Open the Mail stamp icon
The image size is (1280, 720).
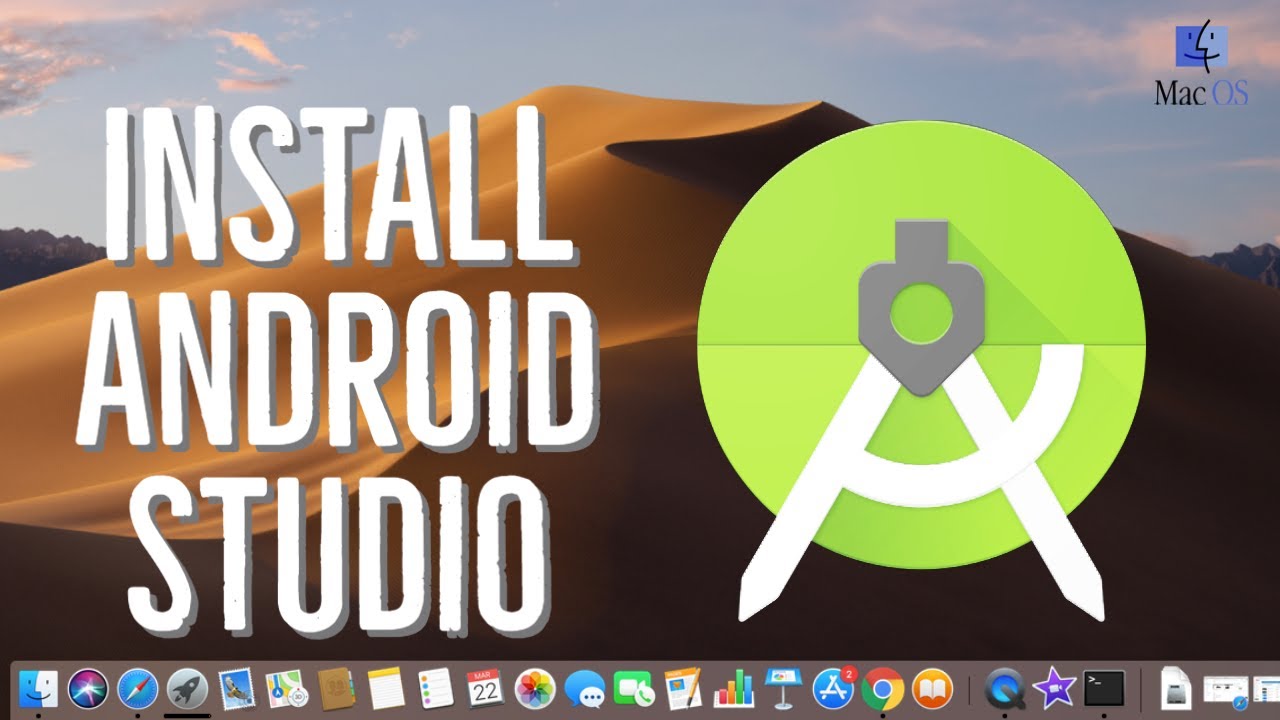tap(237, 688)
